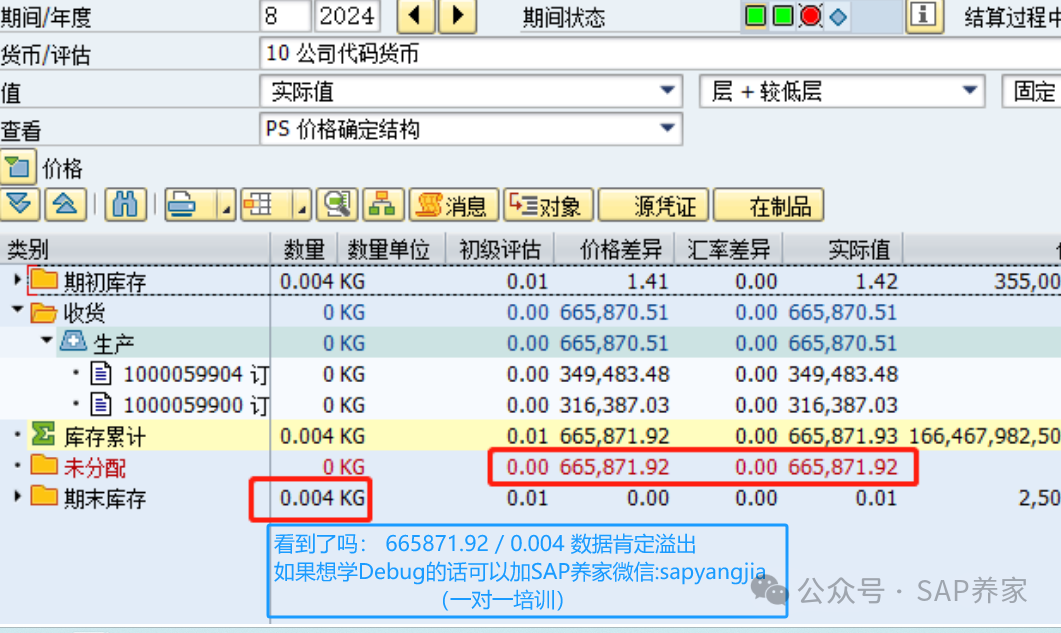The image size is (1061, 633).
Task: Click the second green status square
Action: tap(783, 16)
